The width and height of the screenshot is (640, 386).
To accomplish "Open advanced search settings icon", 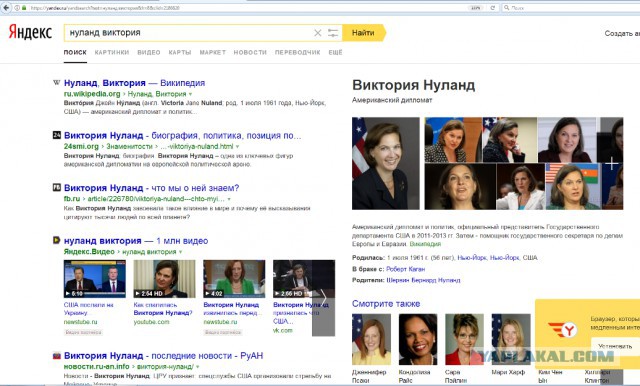I will pos(333,33).
